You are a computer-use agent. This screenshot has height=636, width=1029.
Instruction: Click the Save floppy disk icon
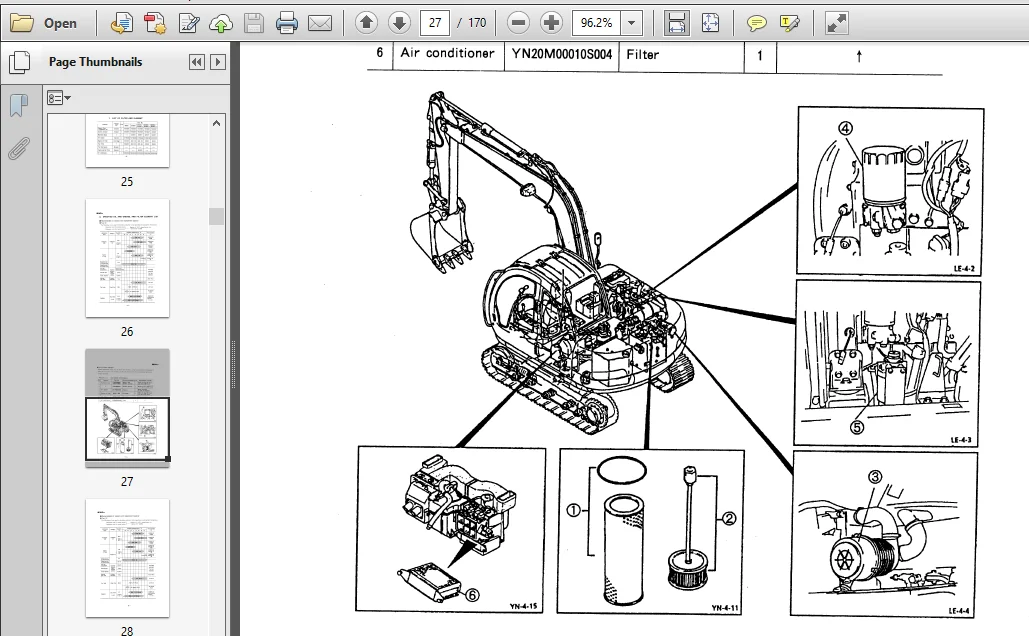click(x=254, y=24)
